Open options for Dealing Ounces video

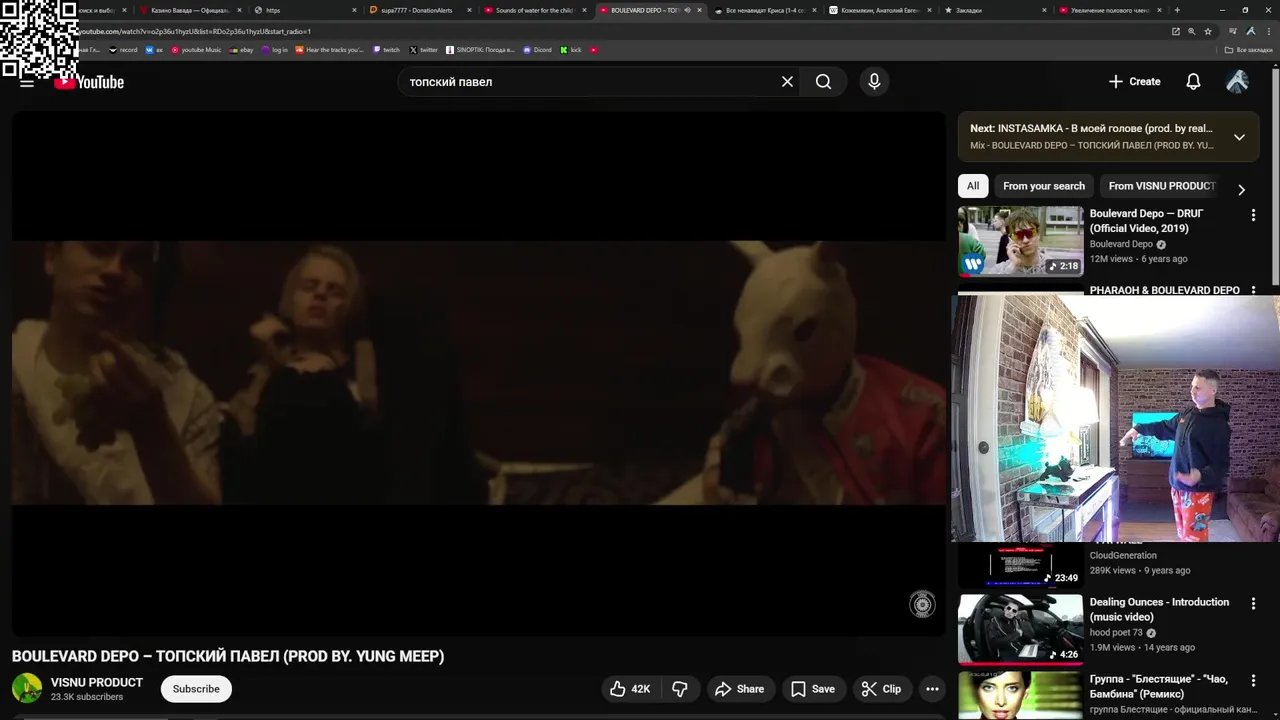tap(1253, 604)
